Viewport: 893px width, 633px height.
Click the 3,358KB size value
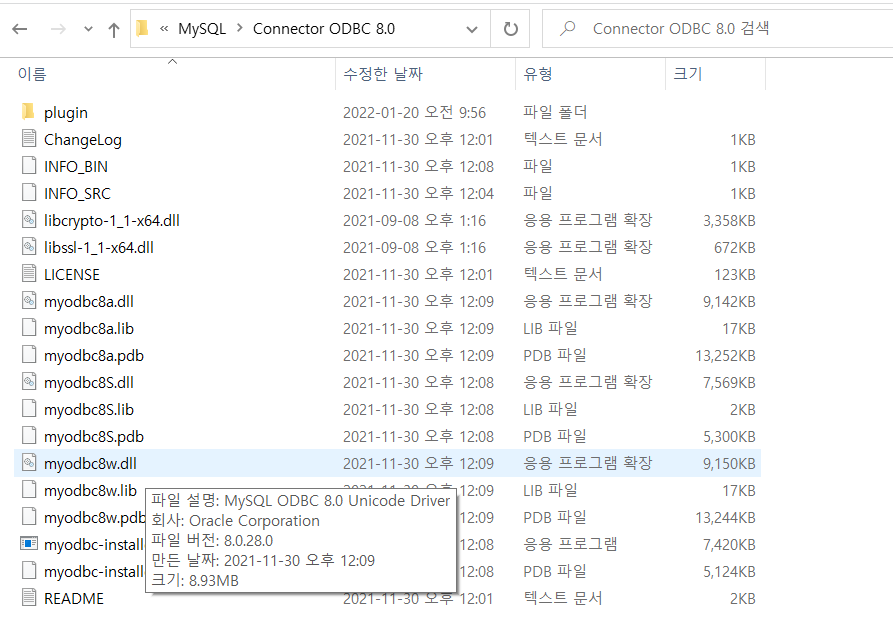729,221
